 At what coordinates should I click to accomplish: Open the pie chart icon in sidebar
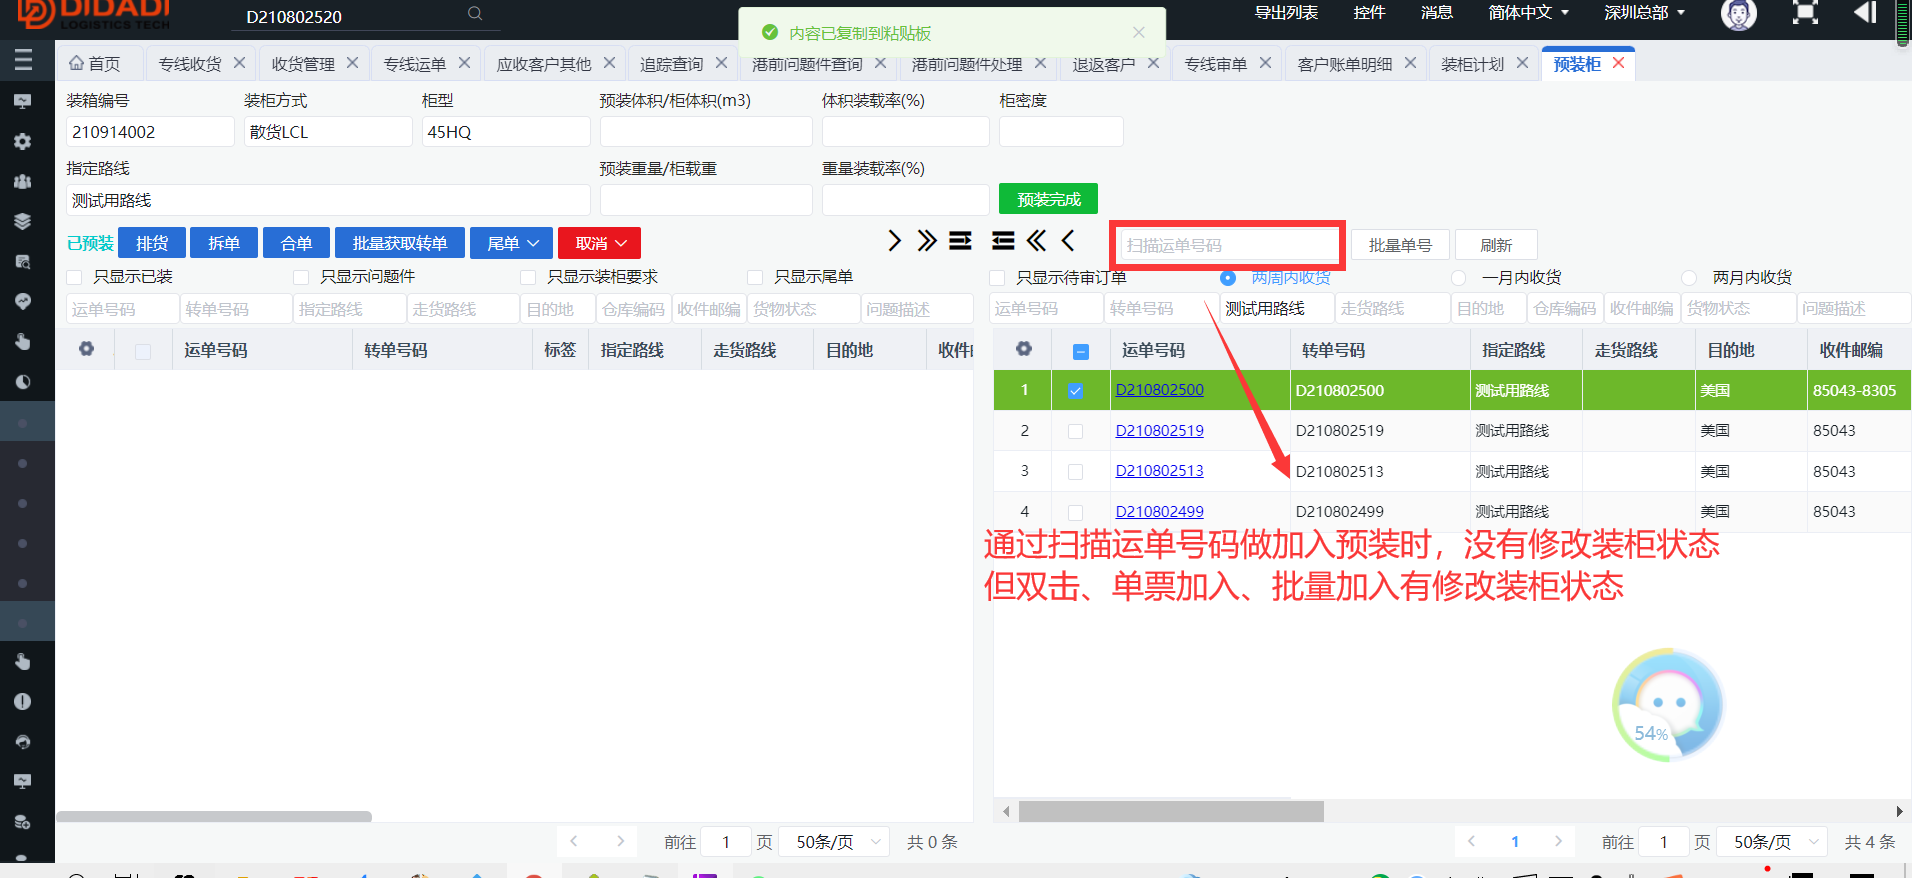(22, 381)
